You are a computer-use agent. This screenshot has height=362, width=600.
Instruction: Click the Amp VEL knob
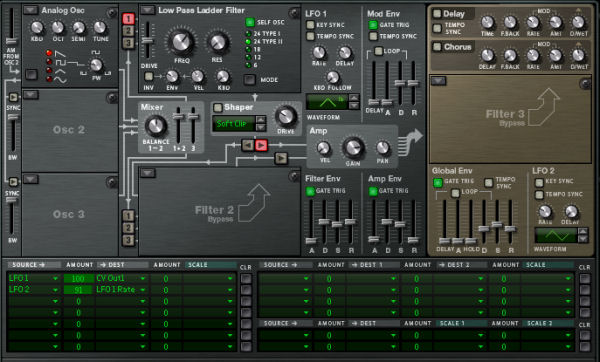pyautogui.click(x=324, y=148)
